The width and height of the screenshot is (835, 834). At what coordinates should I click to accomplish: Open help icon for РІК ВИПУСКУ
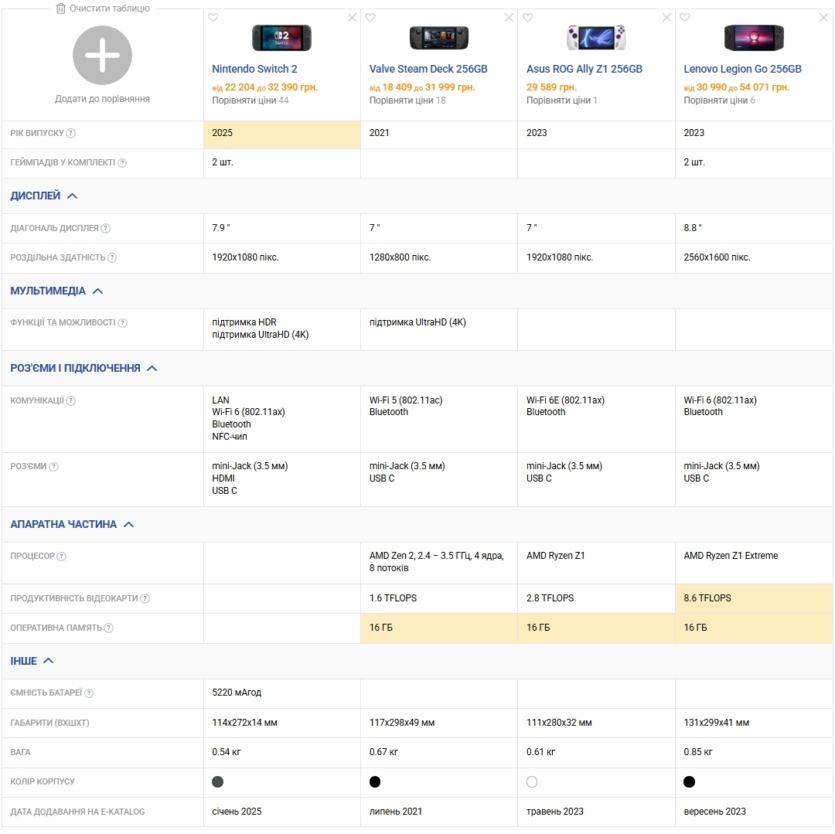tap(70, 133)
